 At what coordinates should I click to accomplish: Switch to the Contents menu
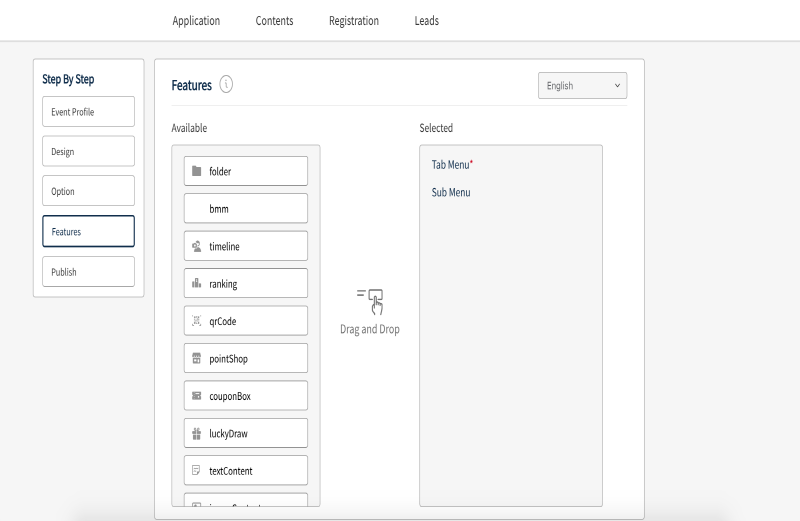coord(274,21)
